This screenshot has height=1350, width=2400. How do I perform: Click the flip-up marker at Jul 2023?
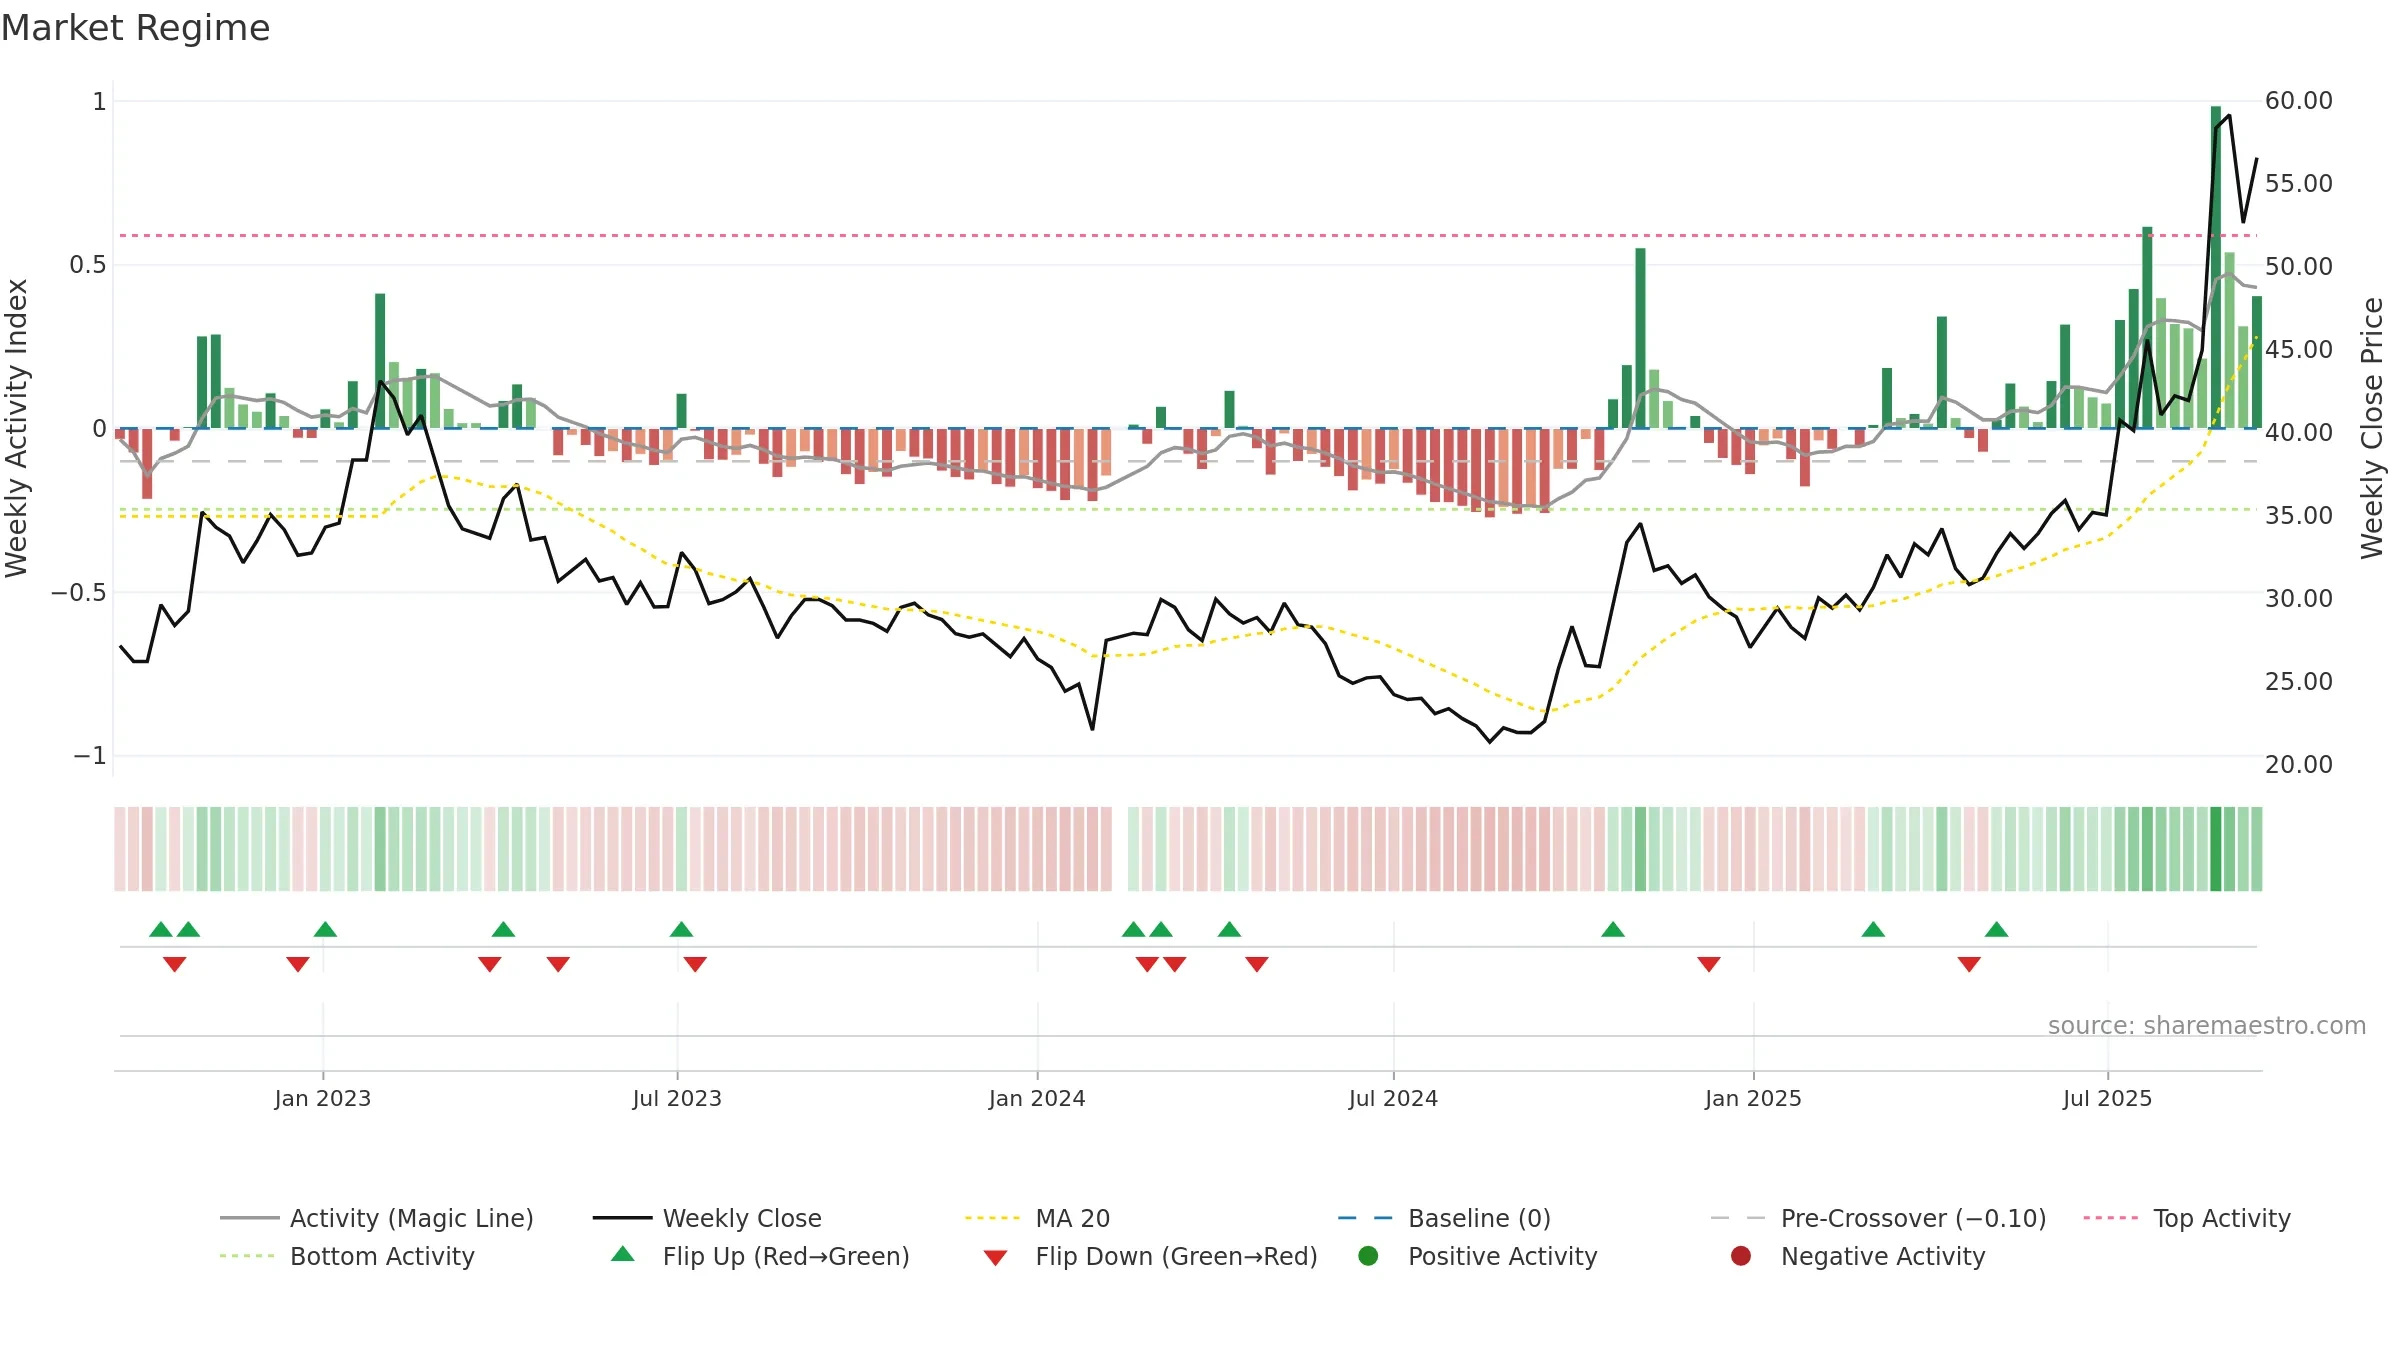click(681, 929)
